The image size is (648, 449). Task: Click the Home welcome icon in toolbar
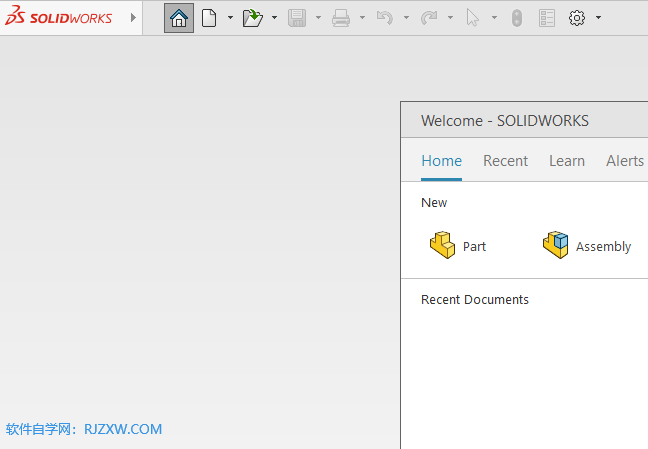179,18
